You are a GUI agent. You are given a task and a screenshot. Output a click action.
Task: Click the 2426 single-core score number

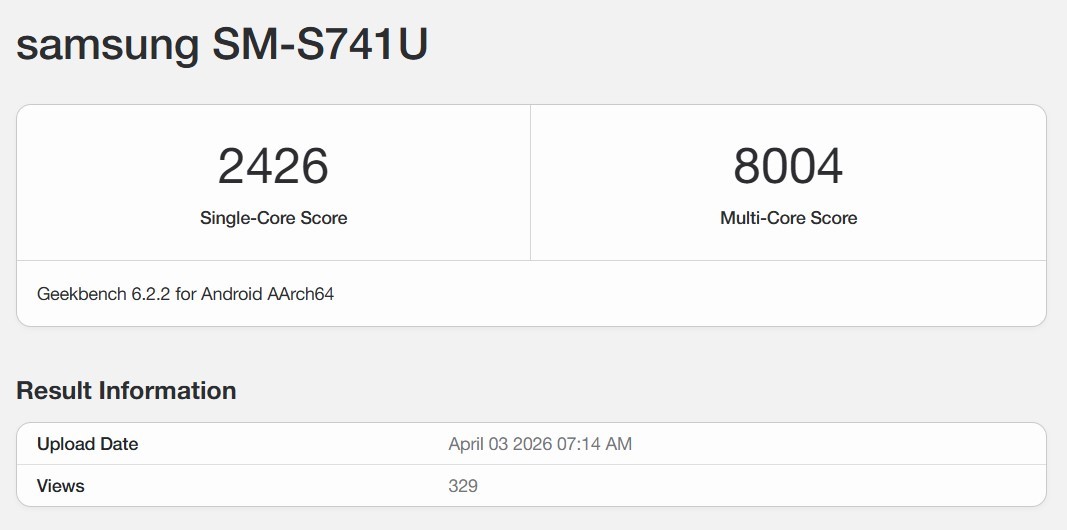(273, 166)
